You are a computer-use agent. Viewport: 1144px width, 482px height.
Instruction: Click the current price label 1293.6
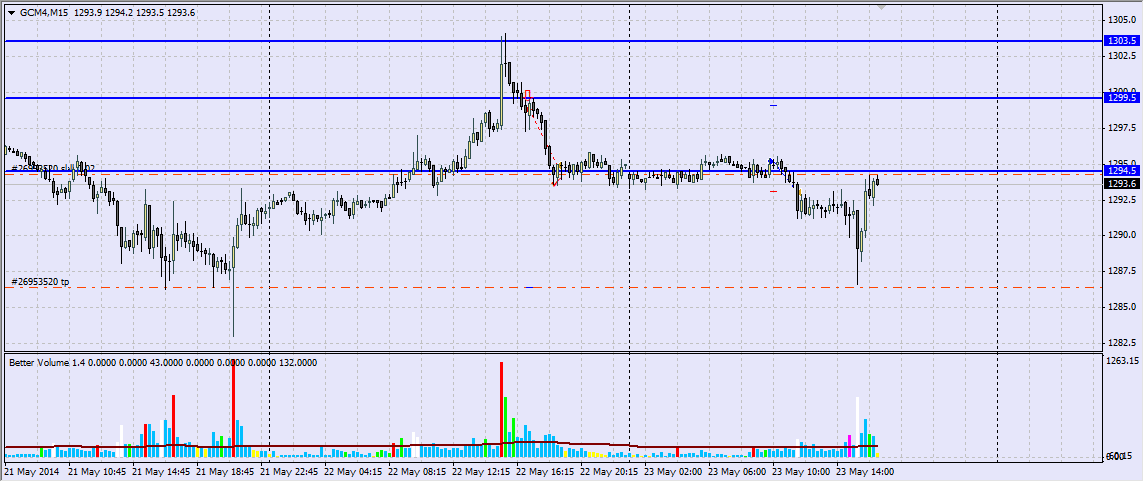(x=1122, y=184)
